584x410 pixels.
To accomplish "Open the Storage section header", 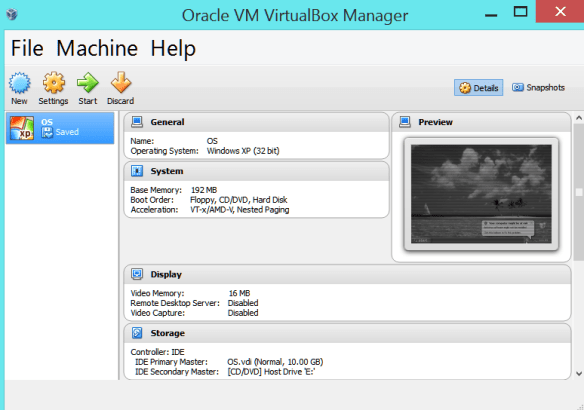I will pos(347,333).
